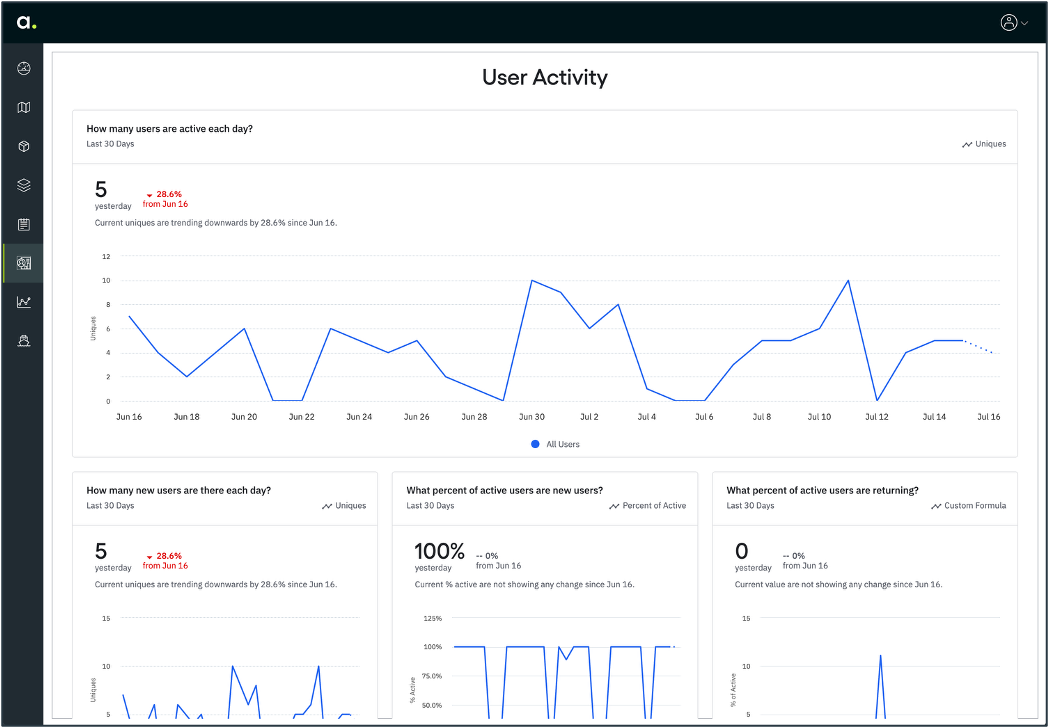Click 'Jun 16' on the top chart axis

(x=129, y=417)
